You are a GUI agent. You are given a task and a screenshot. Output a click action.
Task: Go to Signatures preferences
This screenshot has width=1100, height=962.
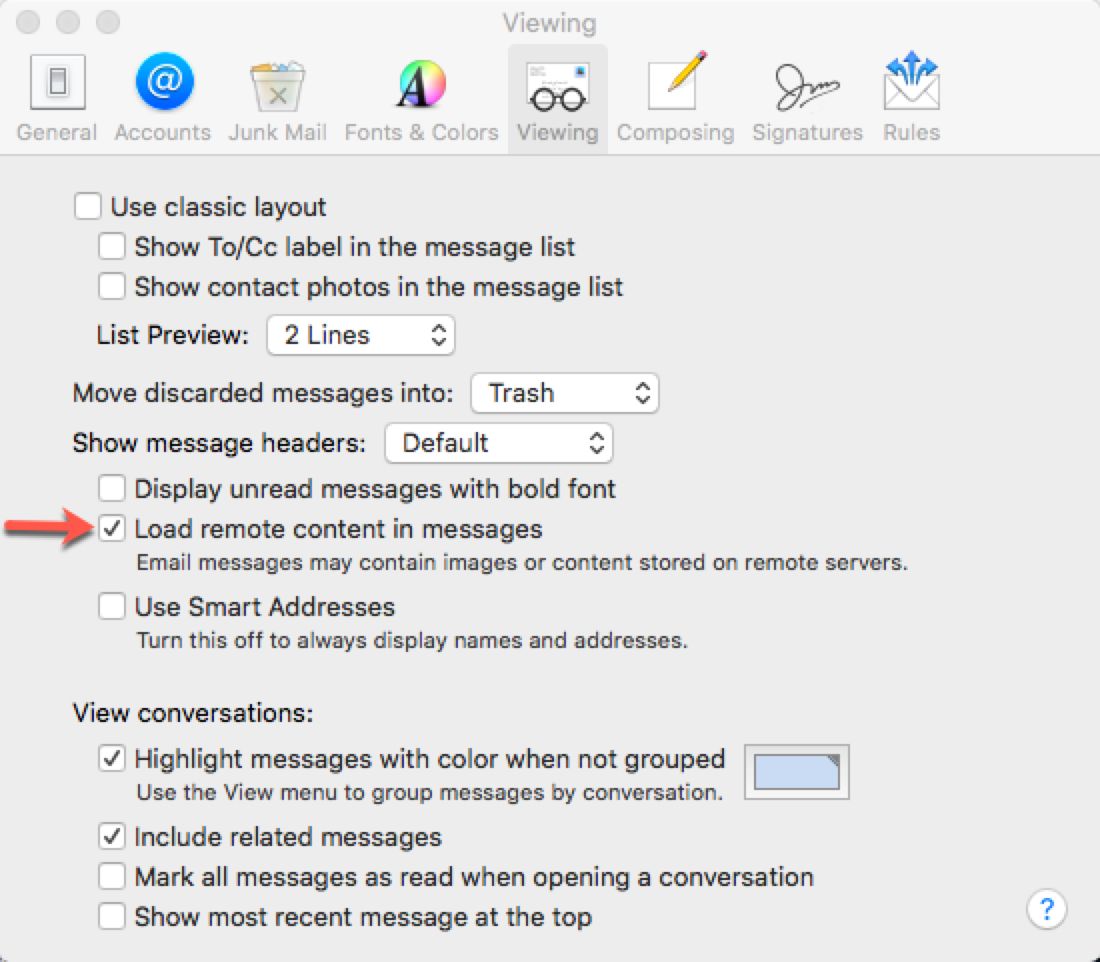tap(807, 84)
